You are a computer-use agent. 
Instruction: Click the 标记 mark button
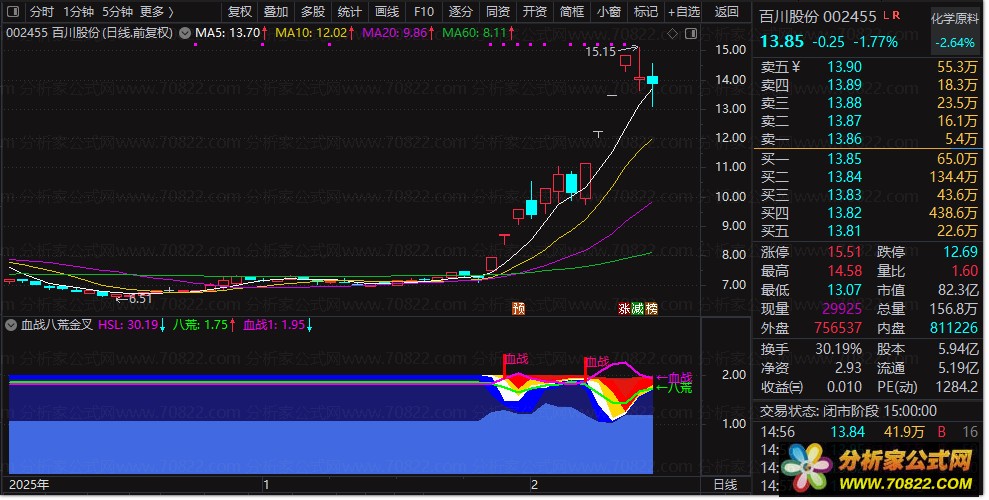[645, 11]
